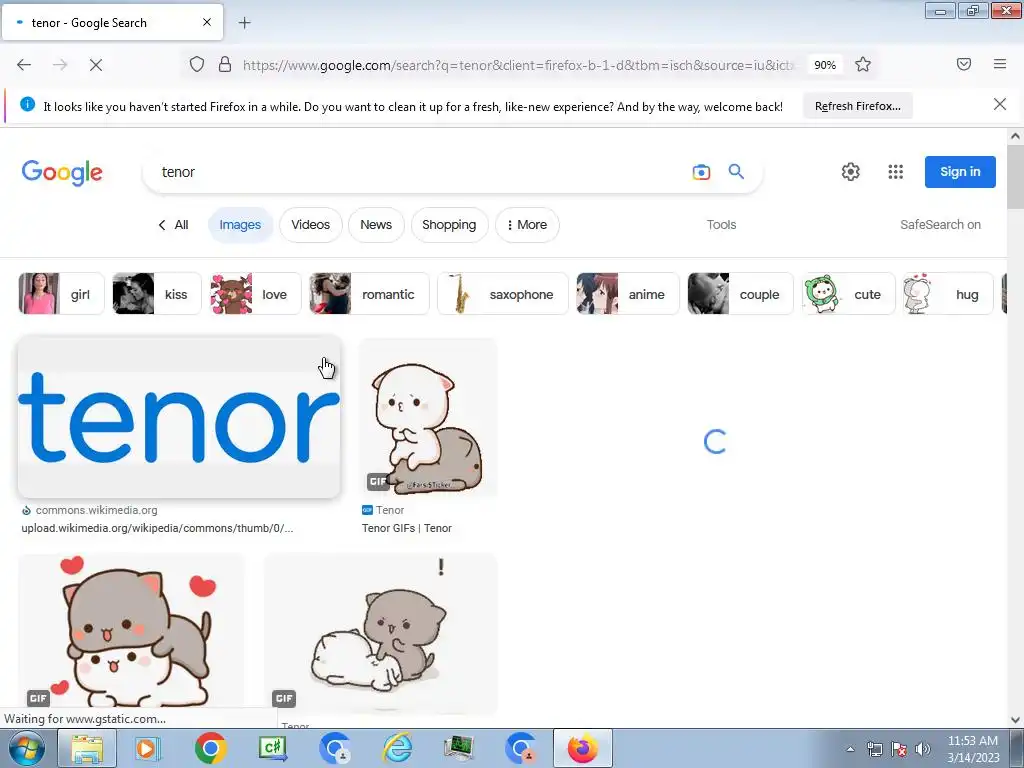
Task: Filter images by the love chip
Action: [255, 294]
